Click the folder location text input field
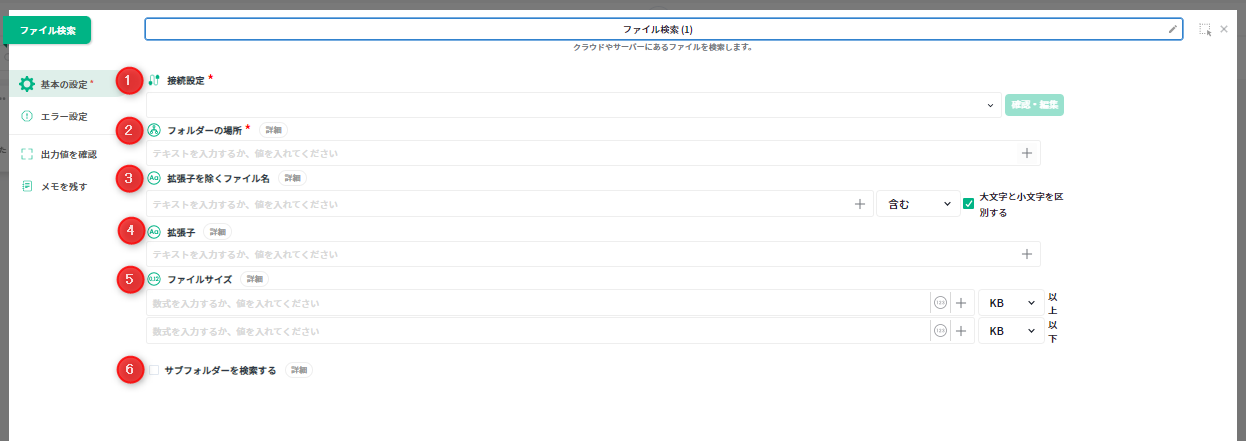 click(580, 153)
